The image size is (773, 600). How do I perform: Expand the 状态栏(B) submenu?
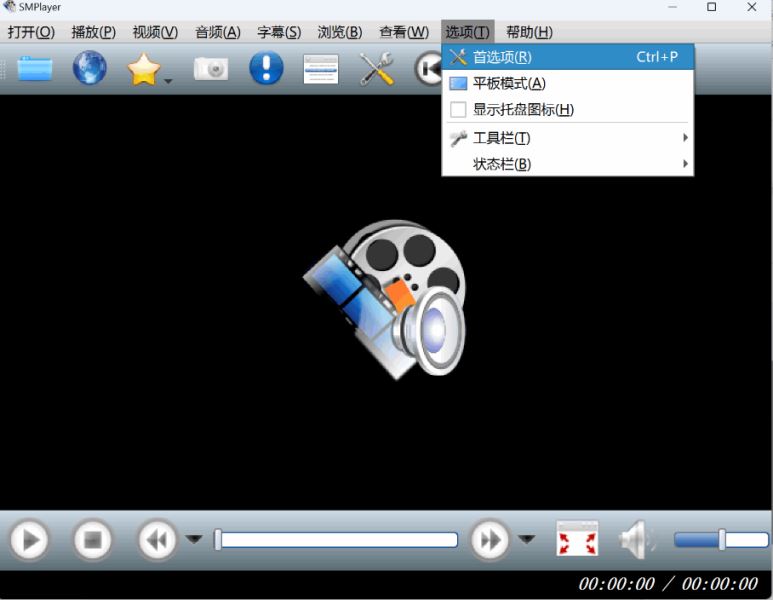[x=568, y=164]
